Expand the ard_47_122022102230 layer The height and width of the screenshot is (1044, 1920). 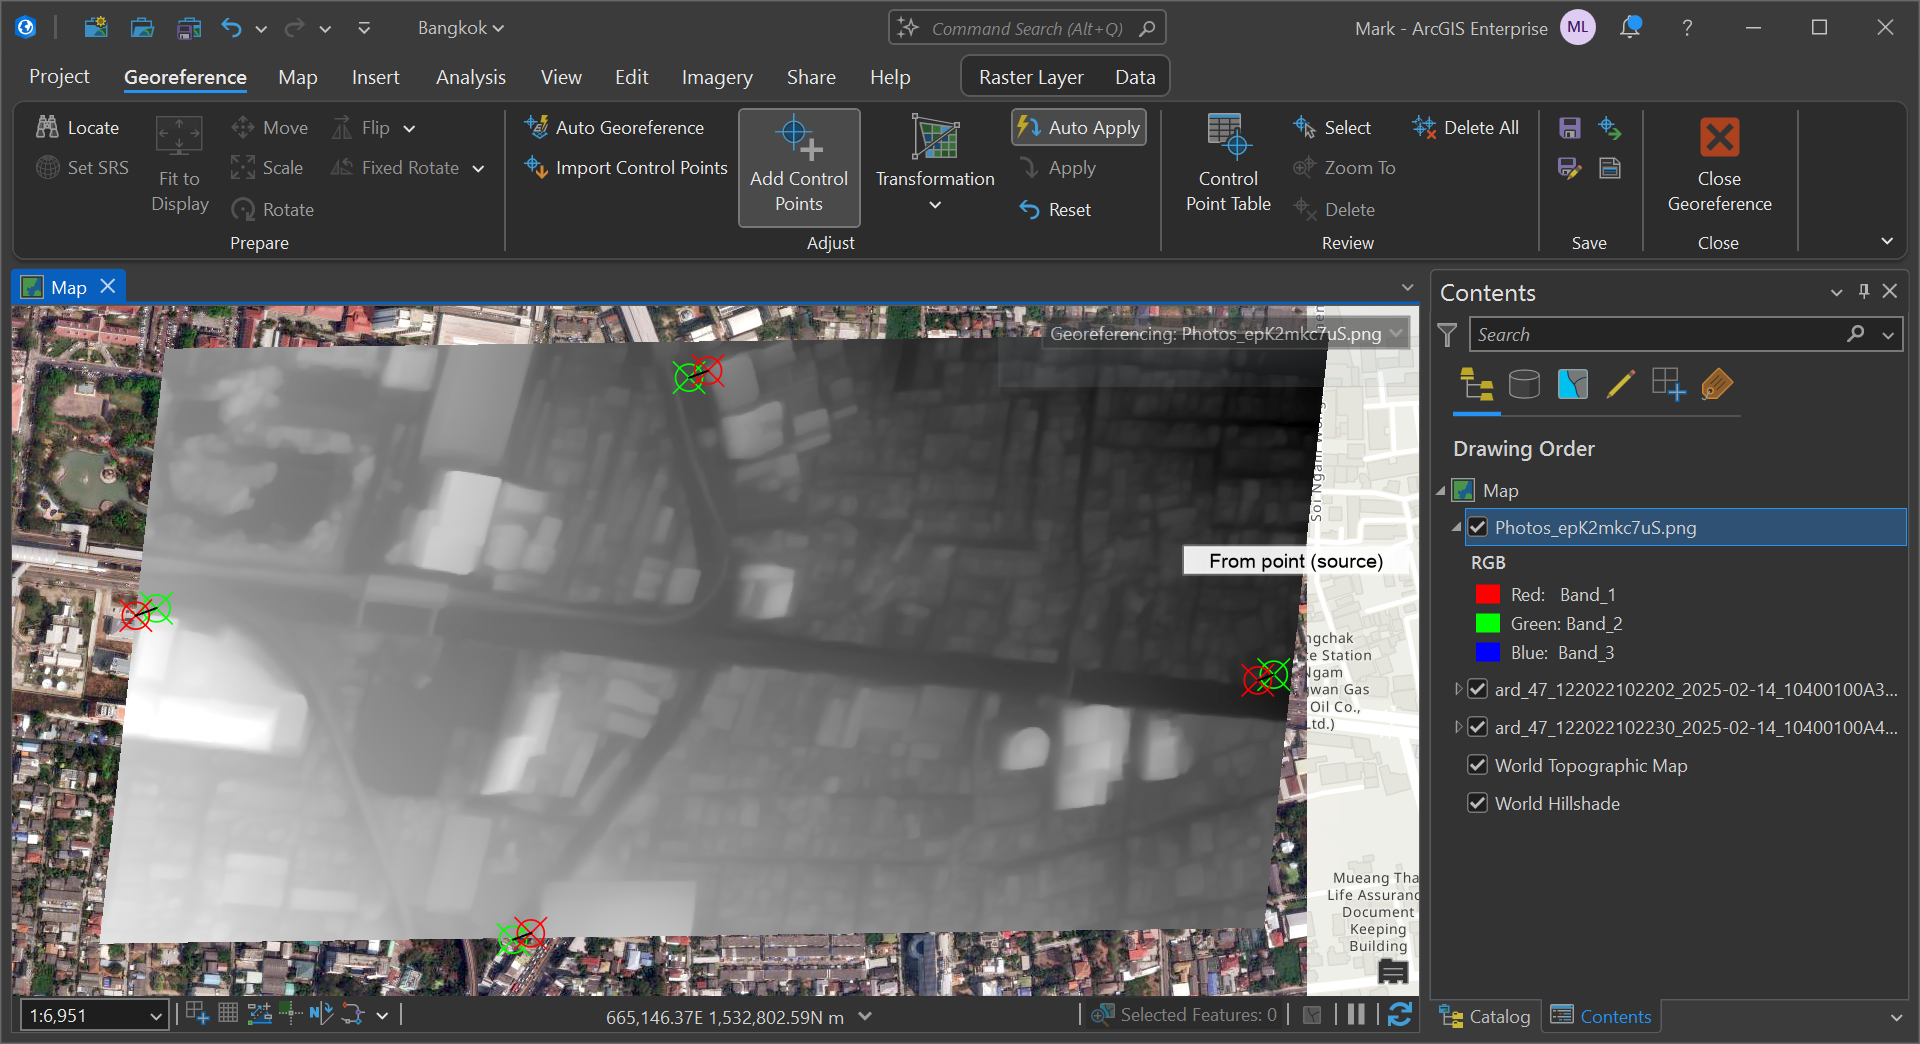(1458, 727)
